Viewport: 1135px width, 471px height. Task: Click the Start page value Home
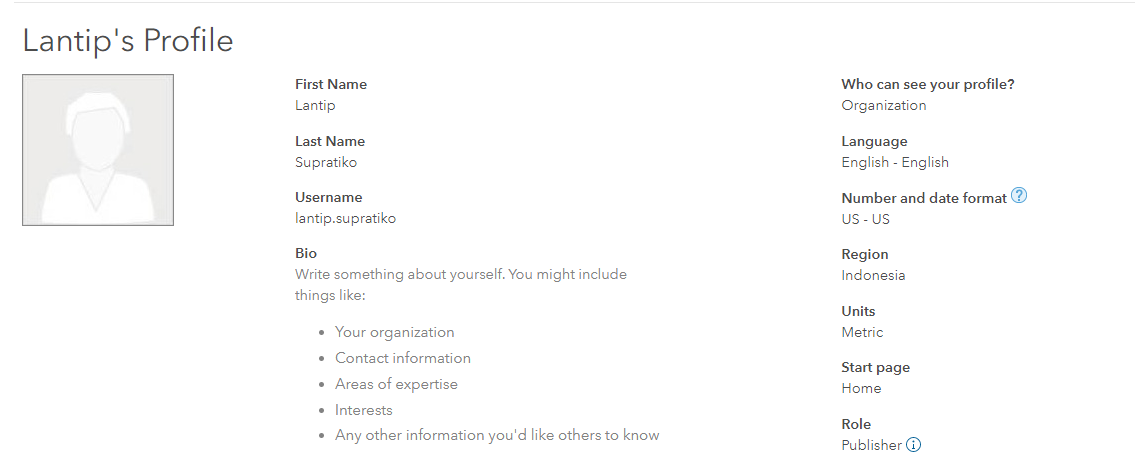pos(861,388)
